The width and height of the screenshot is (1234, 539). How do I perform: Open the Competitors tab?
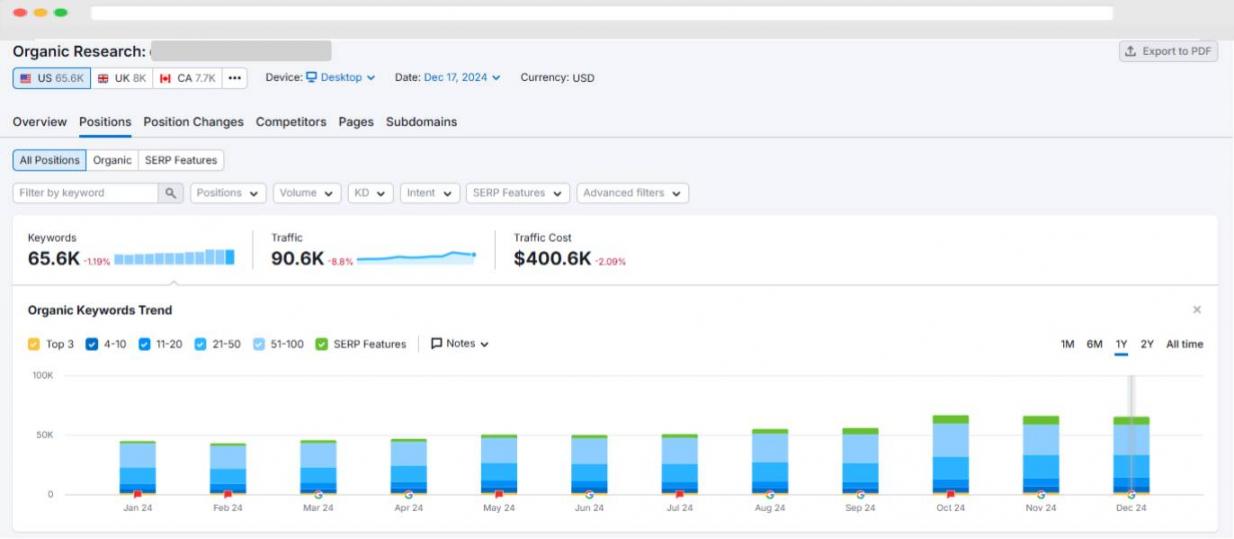(291, 122)
